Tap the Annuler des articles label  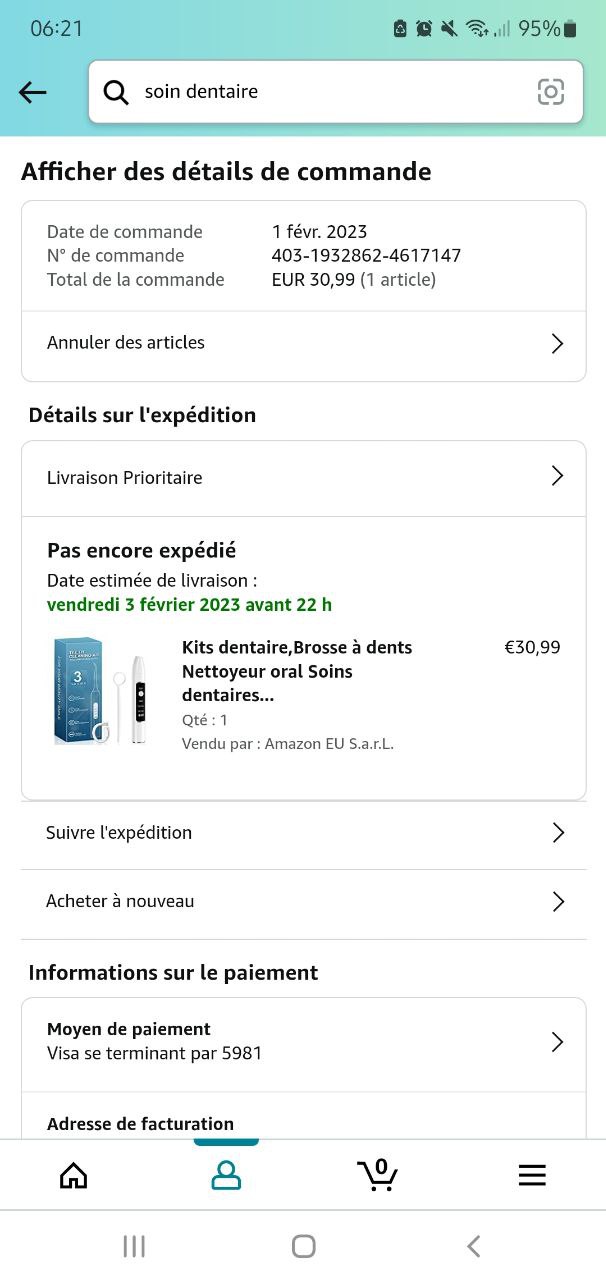[126, 342]
